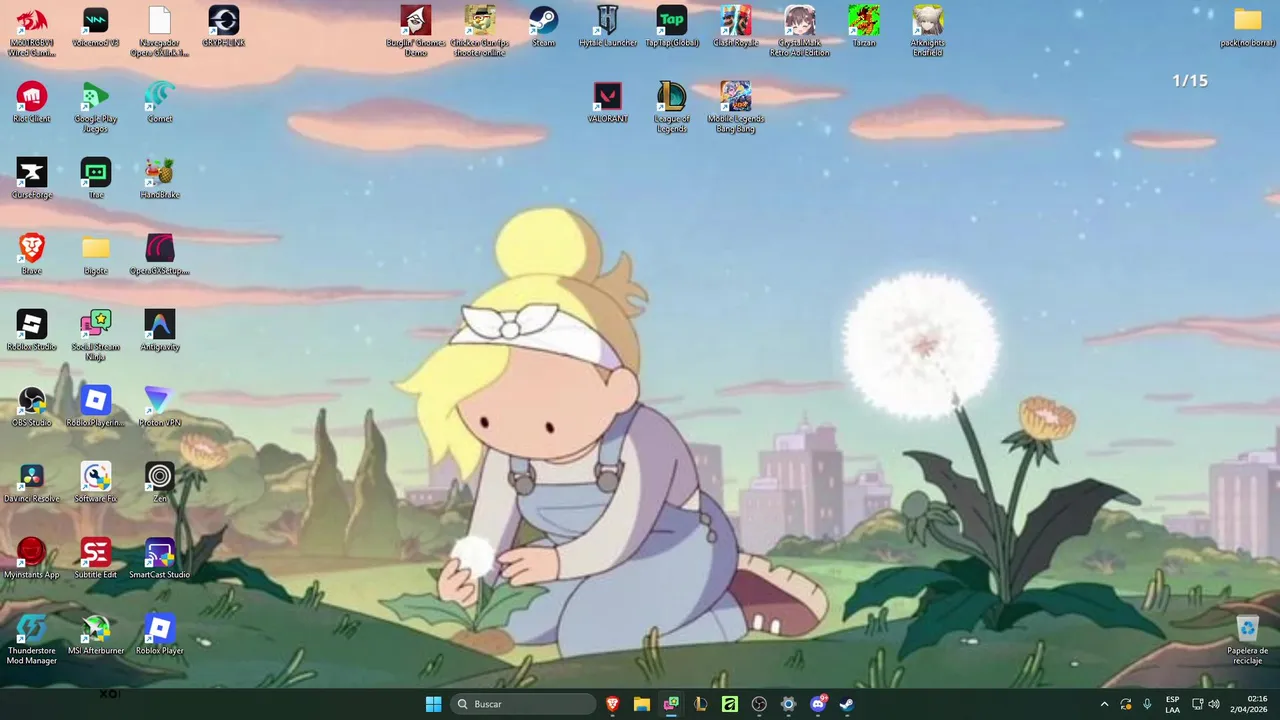Screen dimensions: 1280x720
Task: Click the MSI Afterburner shortcut
Action: pos(96,635)
